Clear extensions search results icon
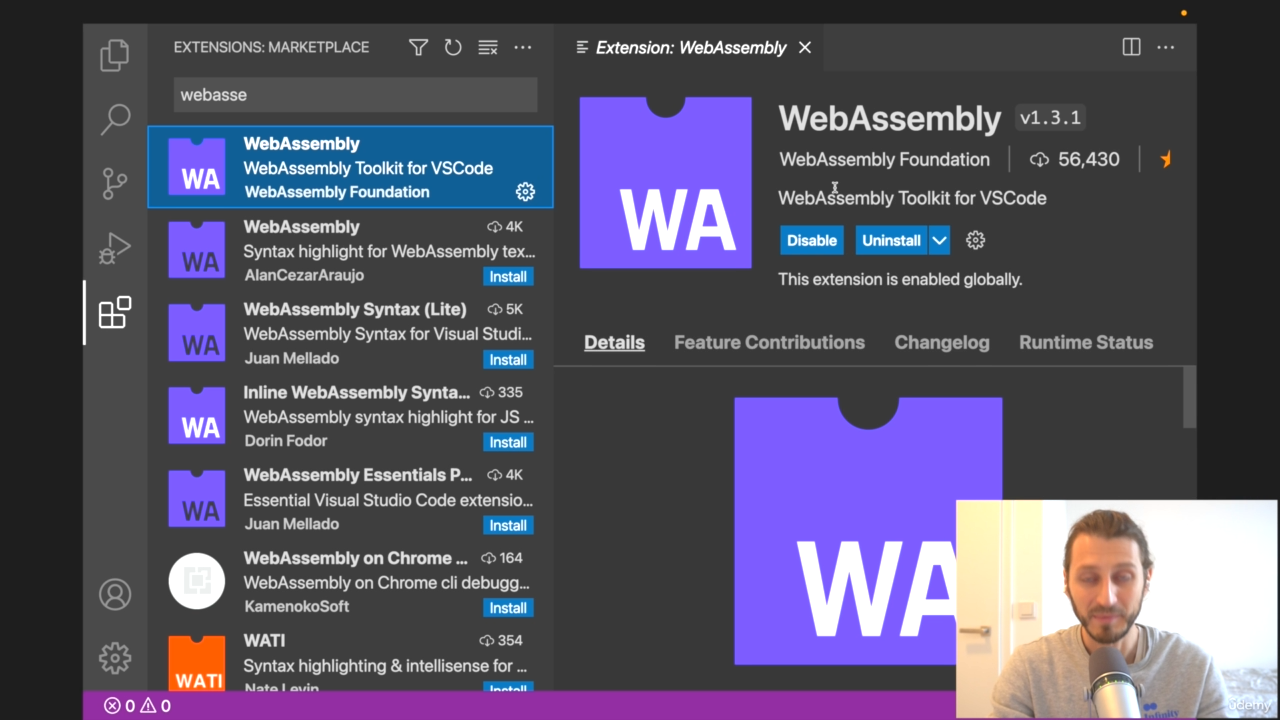 [487, 47]
